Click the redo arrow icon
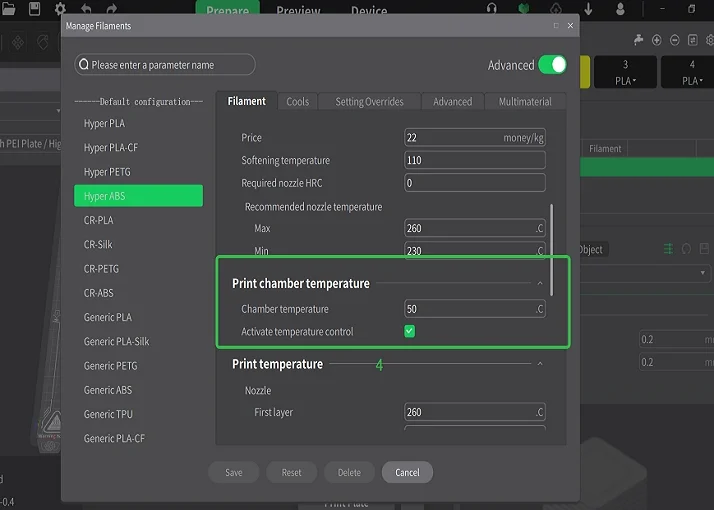 [x=112, y=9]
